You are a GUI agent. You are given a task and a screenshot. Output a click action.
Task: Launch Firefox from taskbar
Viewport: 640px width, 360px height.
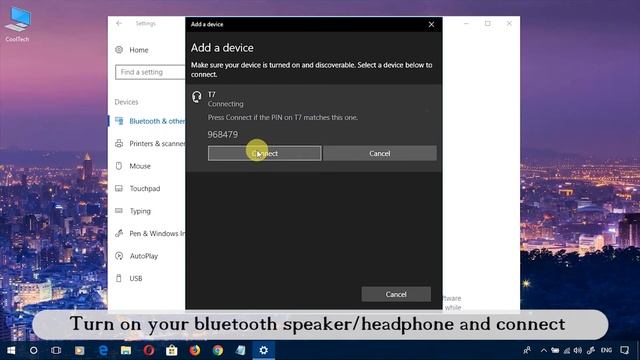tap(195, 350)
